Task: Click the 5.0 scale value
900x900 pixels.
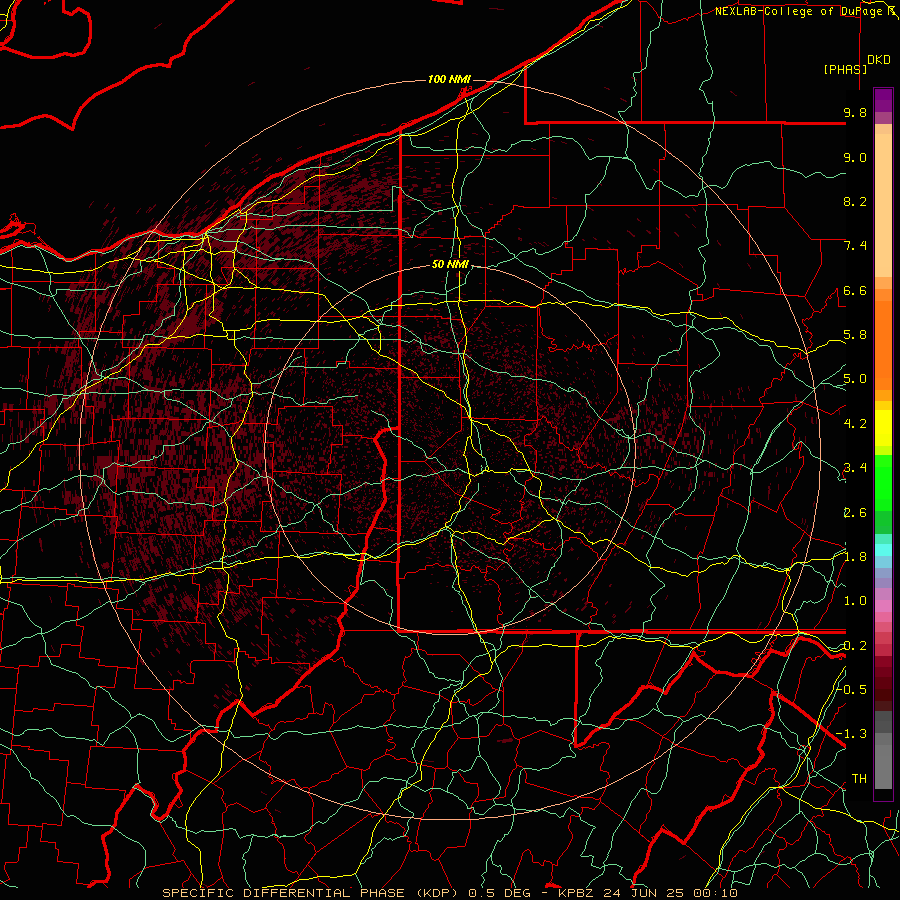Action: pyautogui.click(x=855, y=379)
